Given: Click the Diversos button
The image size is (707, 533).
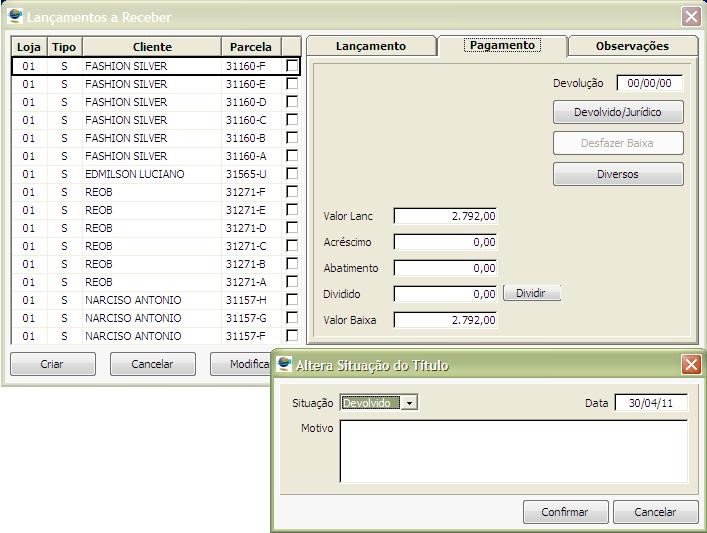Looking at the screenshot, I should [x=618, y=174].
